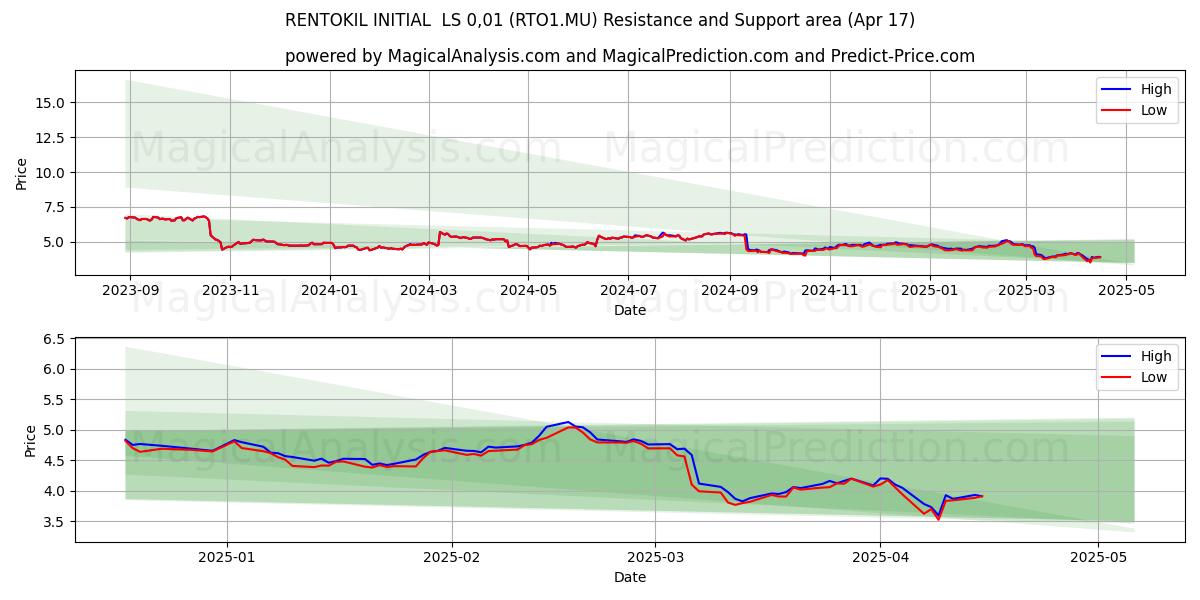Click the "2025-02" tick label on the bottom chart

click(x=452, y=557)
